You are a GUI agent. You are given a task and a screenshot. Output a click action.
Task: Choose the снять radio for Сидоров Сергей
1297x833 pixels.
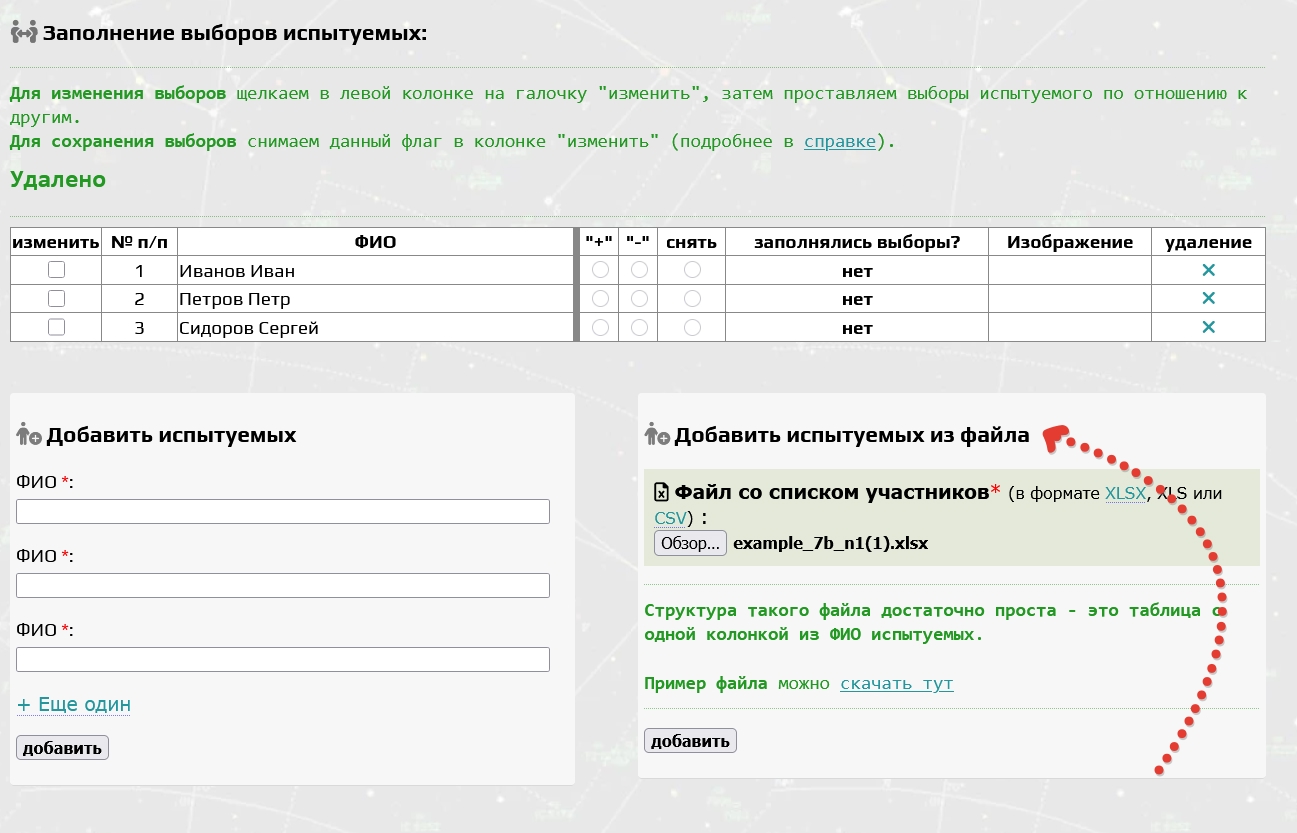pyautogui.click(x=692, y=327)
